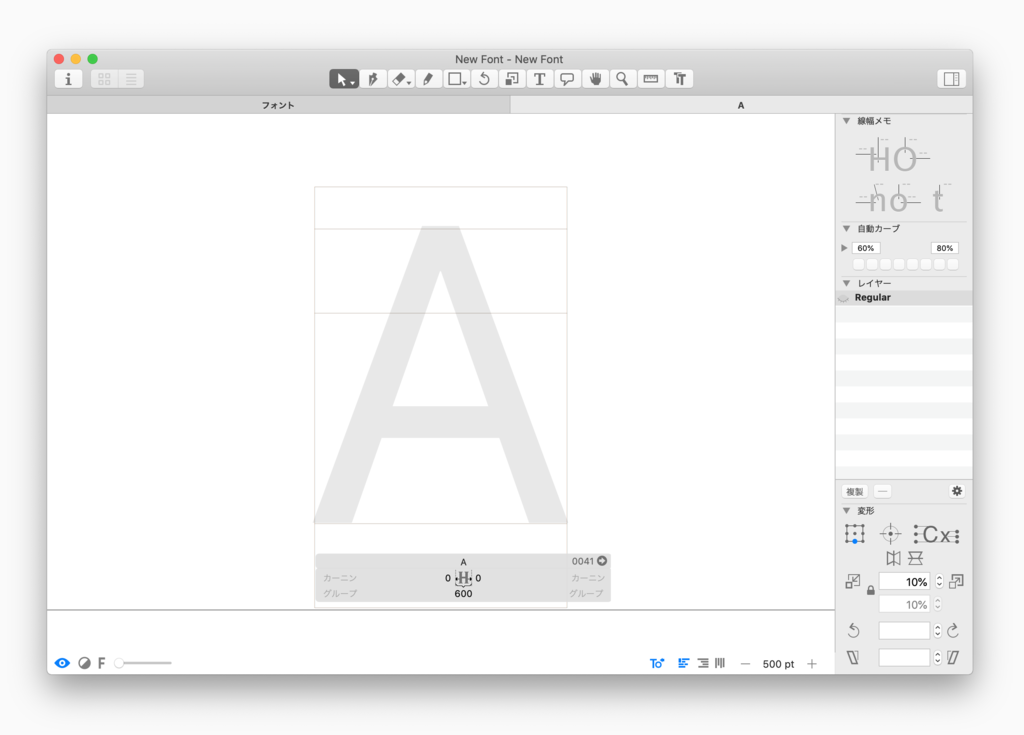Select the Annotation speech bubble tool

(x=567, y=79)
